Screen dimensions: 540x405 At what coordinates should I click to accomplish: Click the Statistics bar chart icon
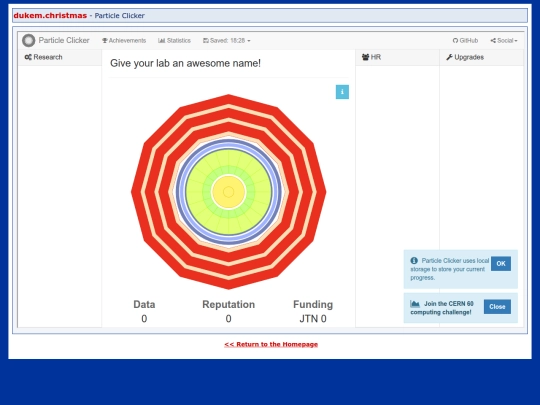pos(161,41)
